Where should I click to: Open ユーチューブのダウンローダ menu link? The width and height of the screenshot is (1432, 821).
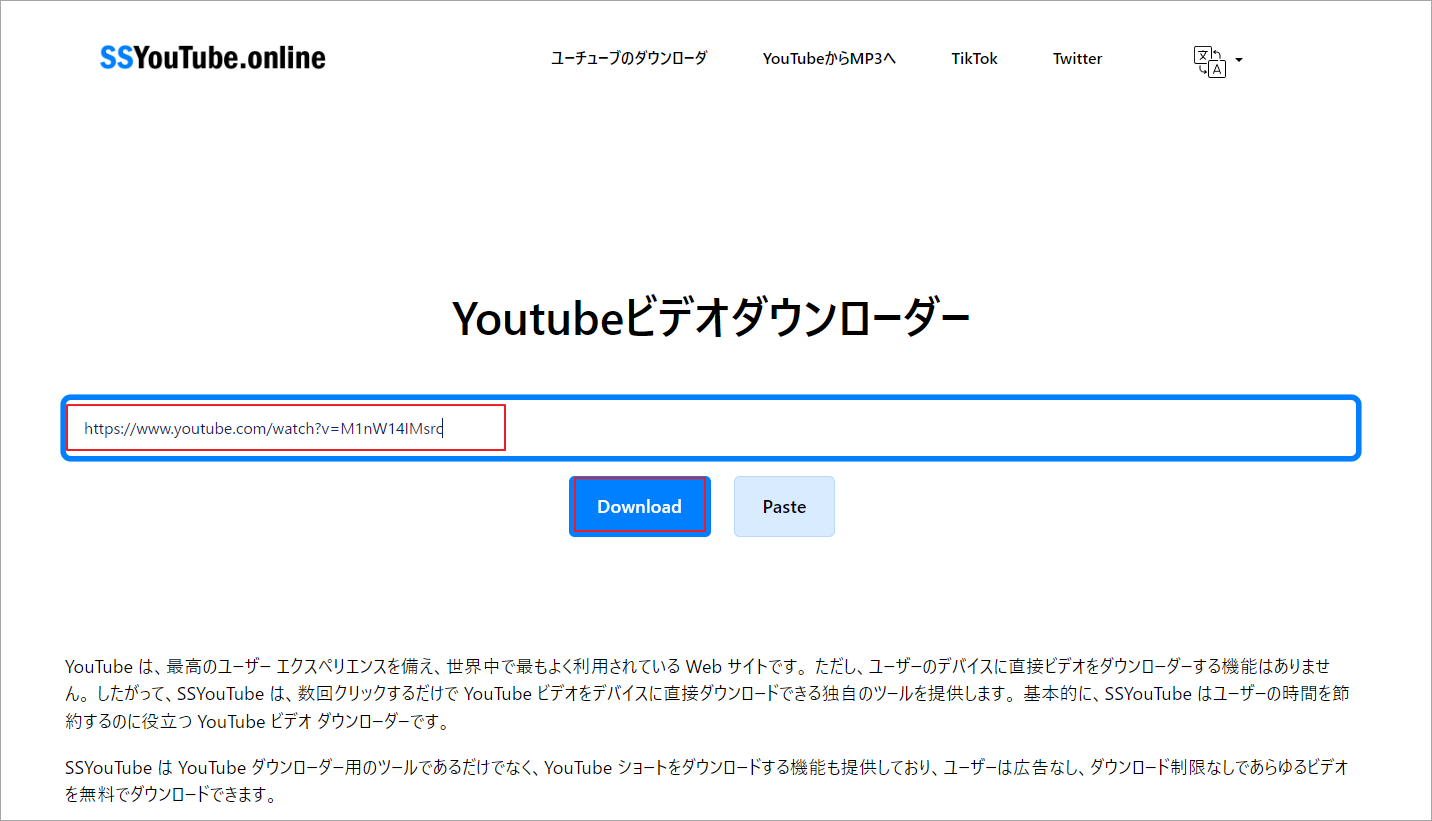click(x=629, y=58)
